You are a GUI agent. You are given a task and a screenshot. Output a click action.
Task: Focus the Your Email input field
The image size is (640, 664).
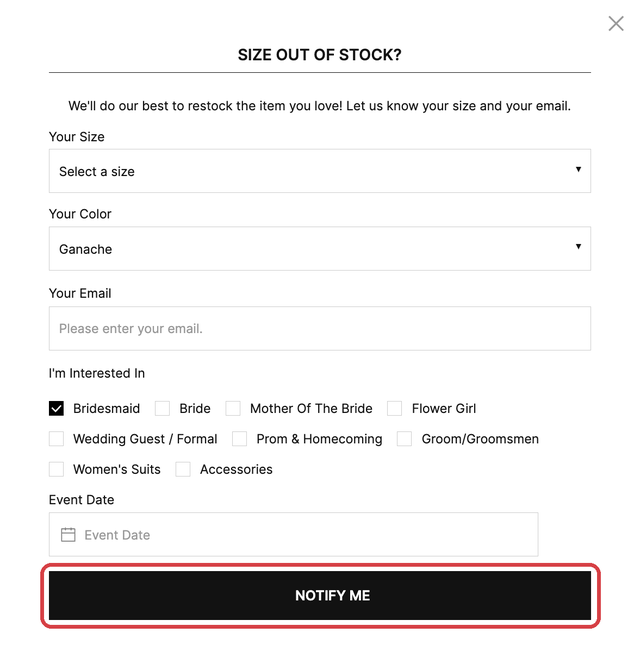[x=320, y=329]
